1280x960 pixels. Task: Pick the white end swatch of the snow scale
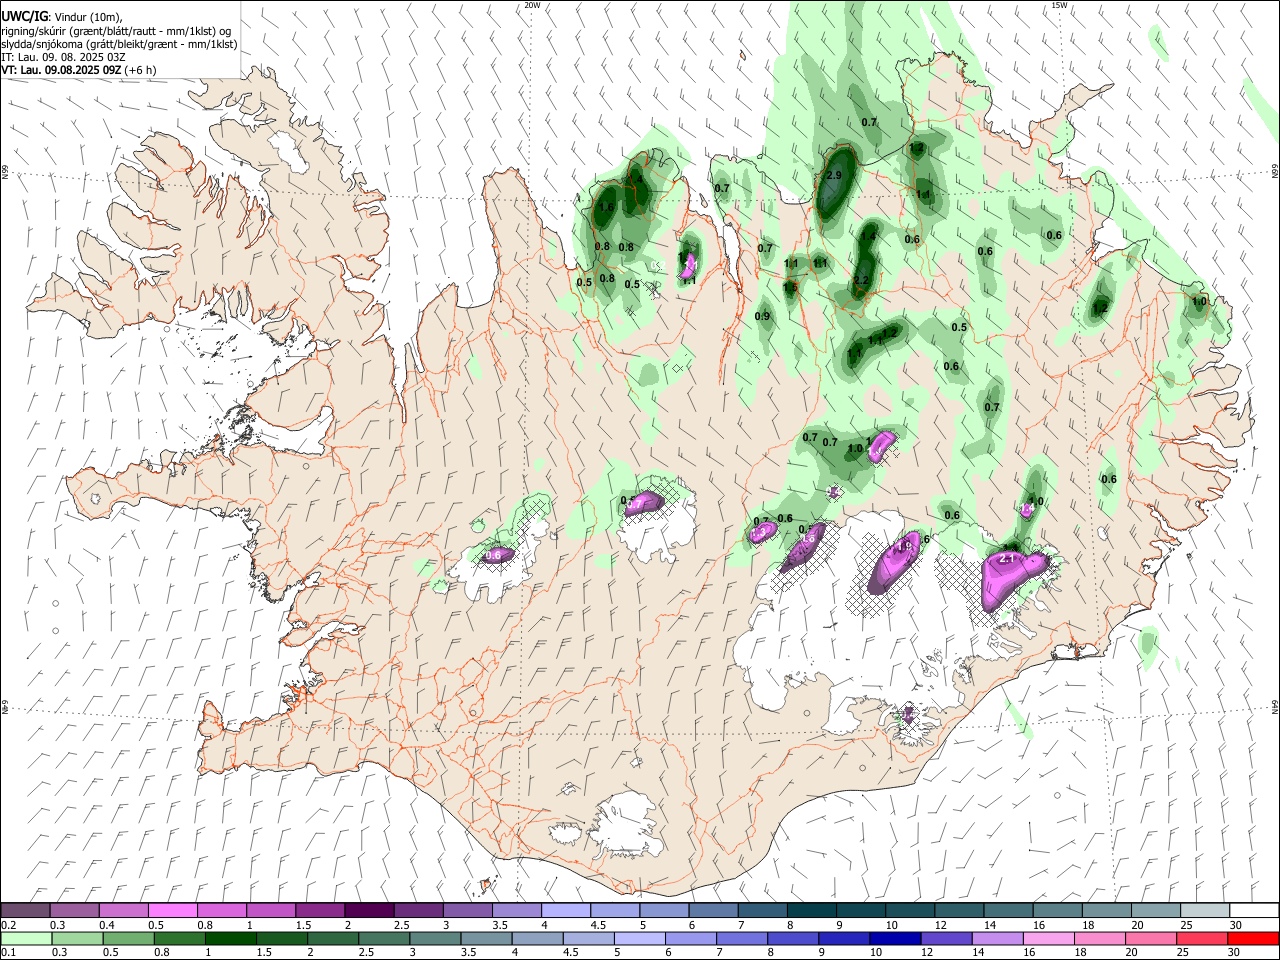pos(1254,911)
